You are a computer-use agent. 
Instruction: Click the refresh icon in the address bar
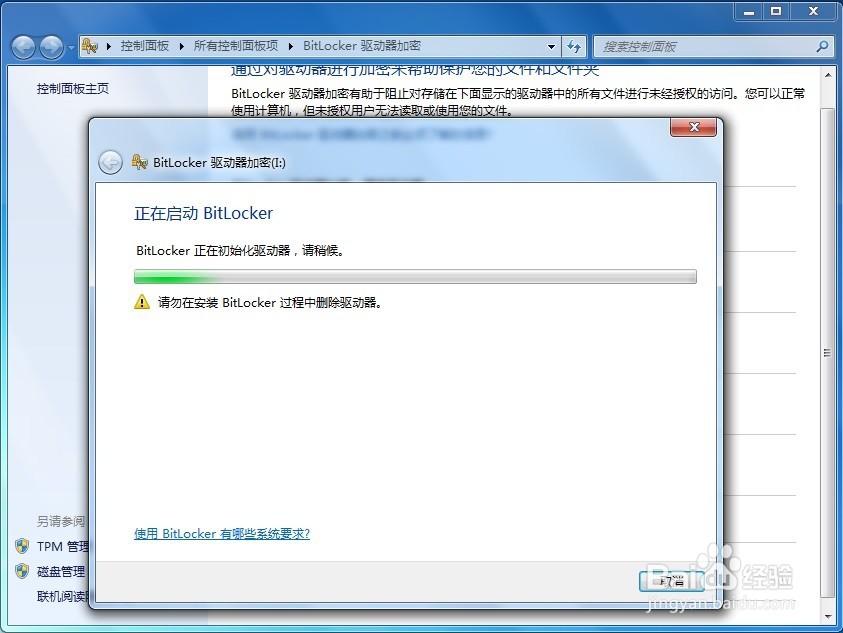pos(574,46)
